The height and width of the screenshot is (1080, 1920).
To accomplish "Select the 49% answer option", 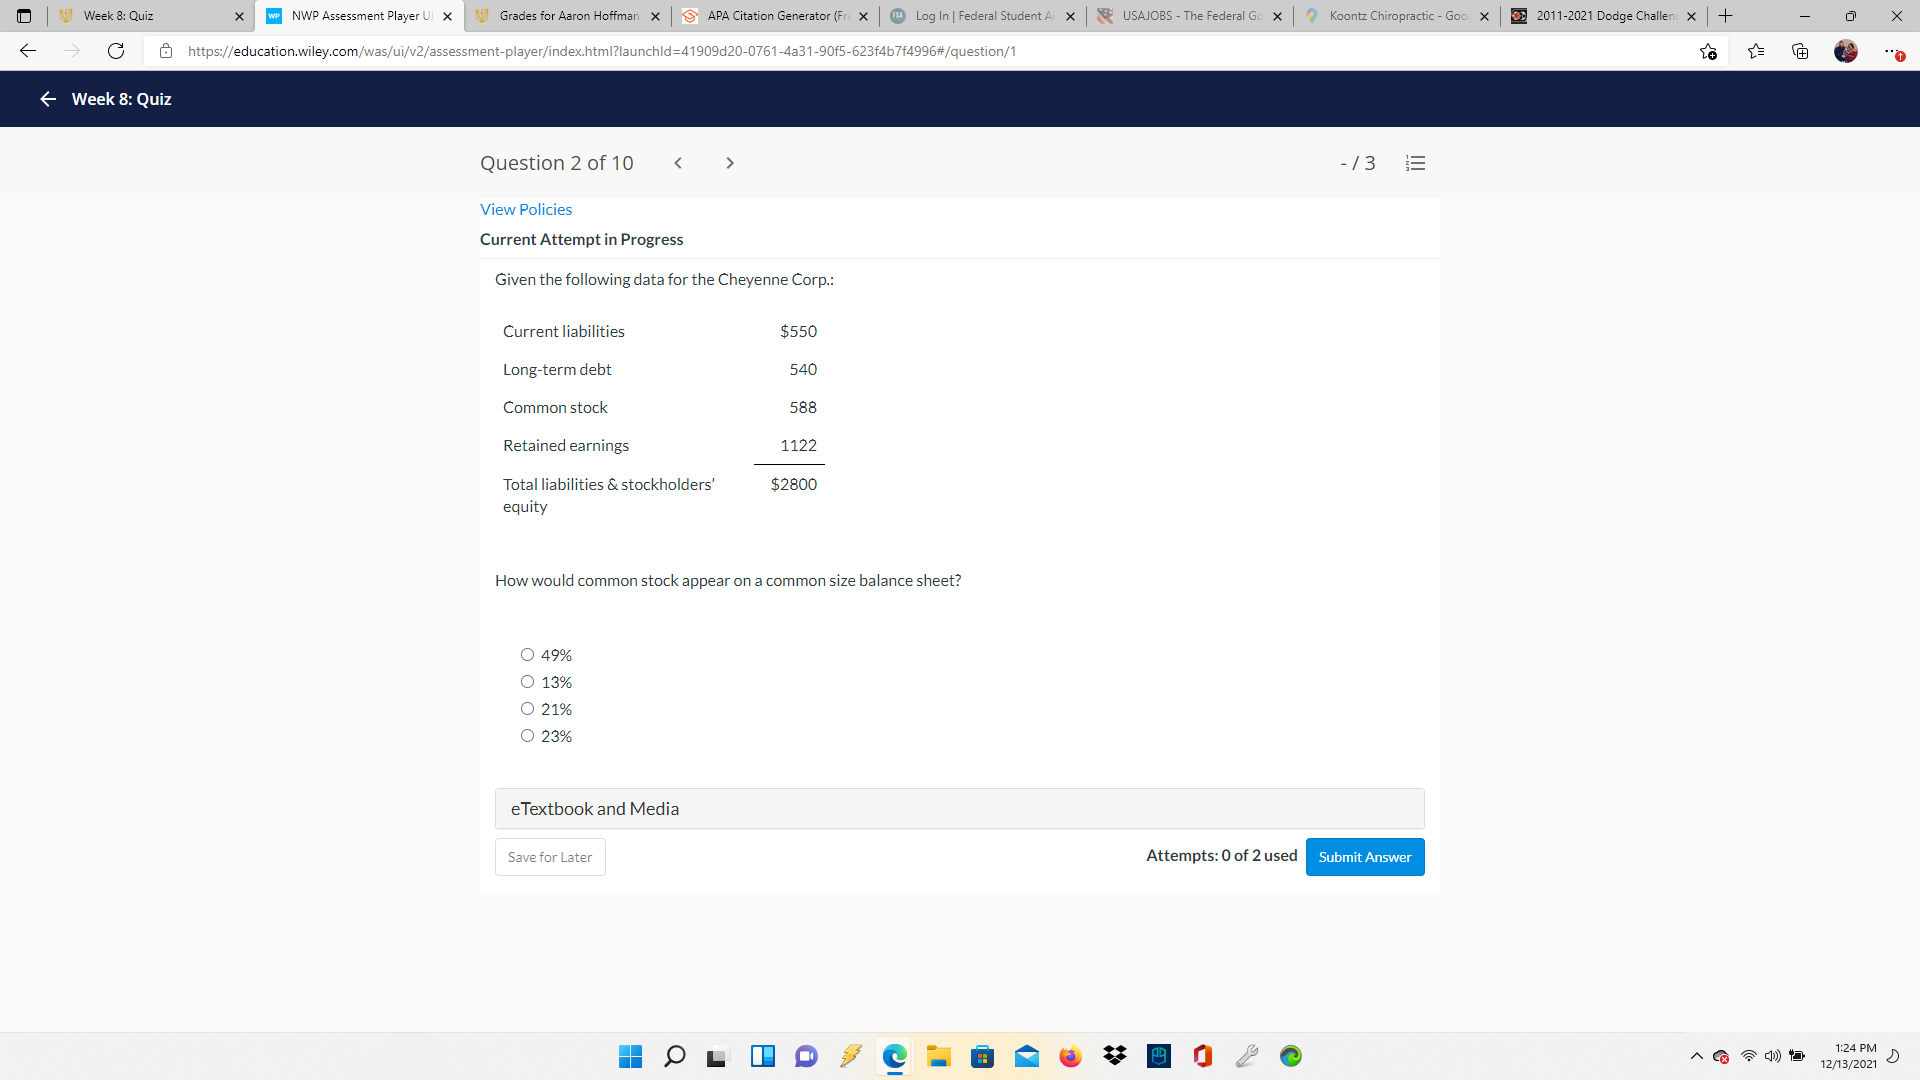I will pos(528,654).
